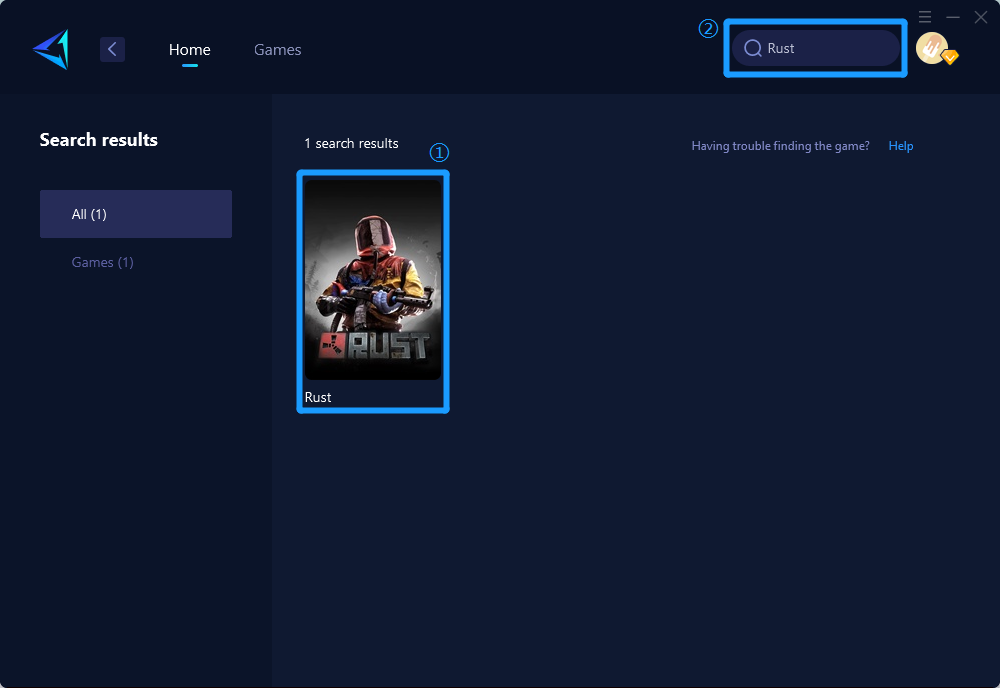Open the hamburger menu icon

925,17
